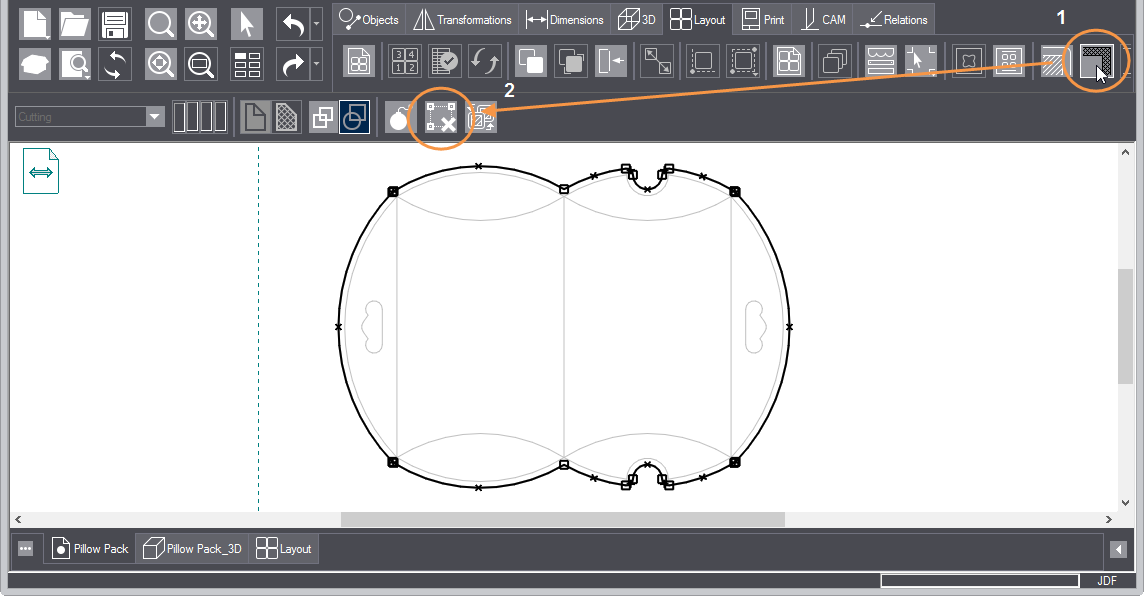The image size is (1144, 596).
Task: Click the bomb icon in toolbar
Action: (399, 118)
